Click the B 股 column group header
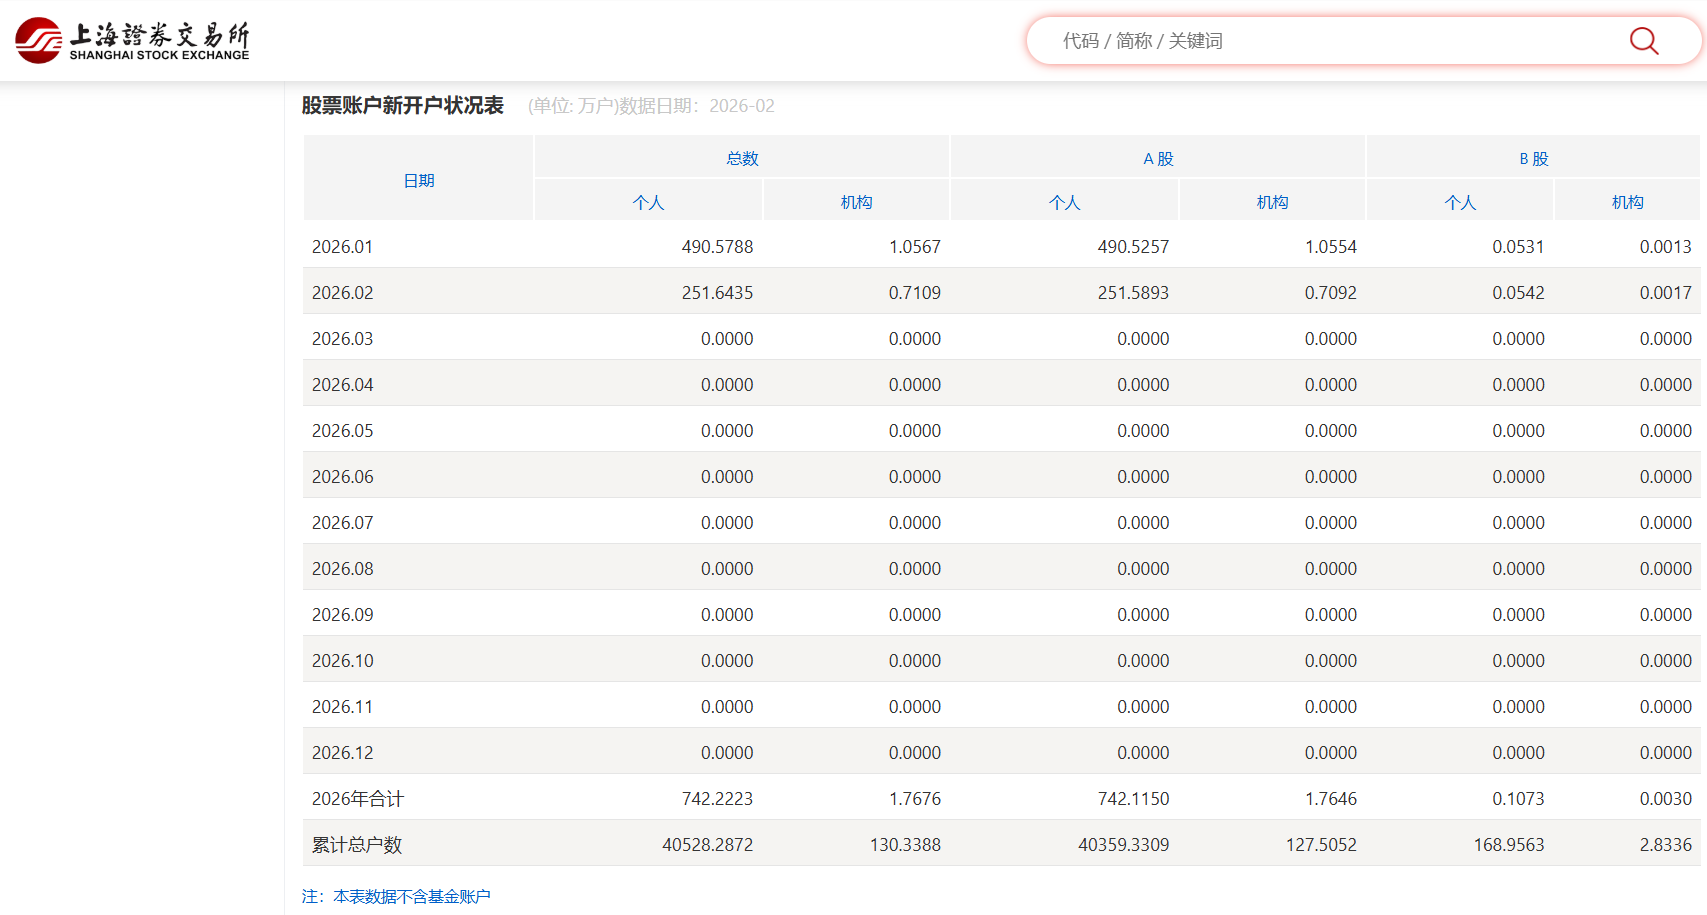 point(1533,158)
